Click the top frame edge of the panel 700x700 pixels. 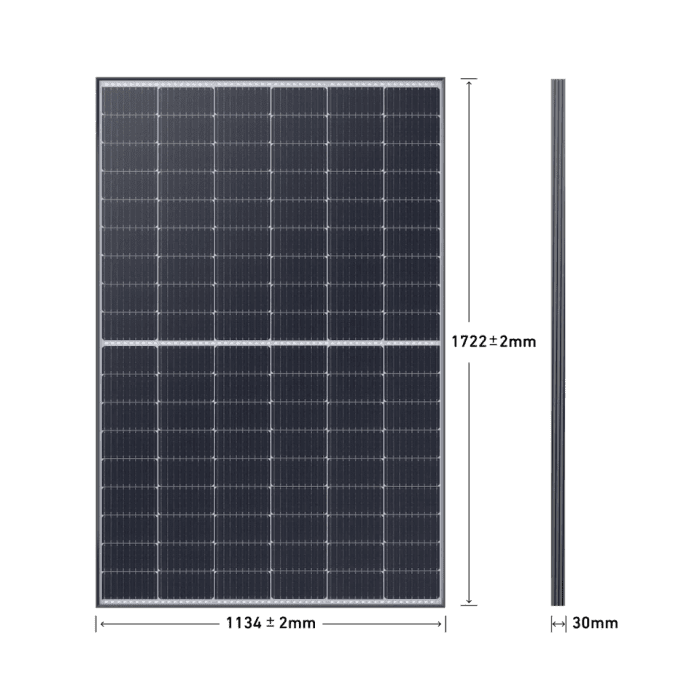pos(270,80)
